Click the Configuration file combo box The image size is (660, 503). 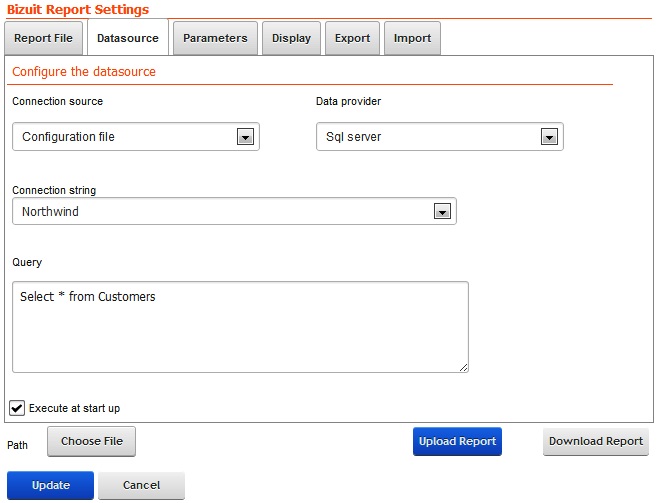[x=136, y=137]
